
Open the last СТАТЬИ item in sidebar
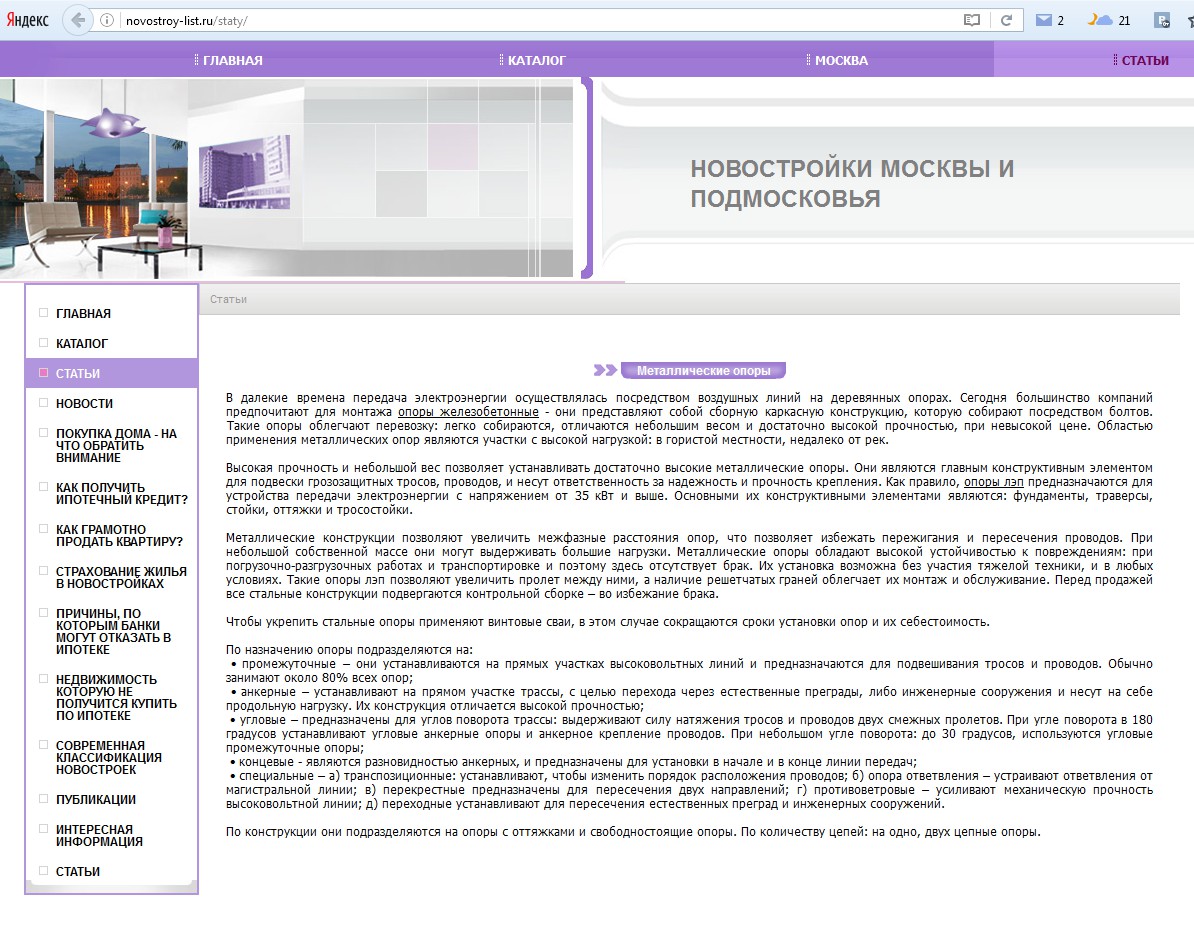pyautogui.click(x=78, y=871)
